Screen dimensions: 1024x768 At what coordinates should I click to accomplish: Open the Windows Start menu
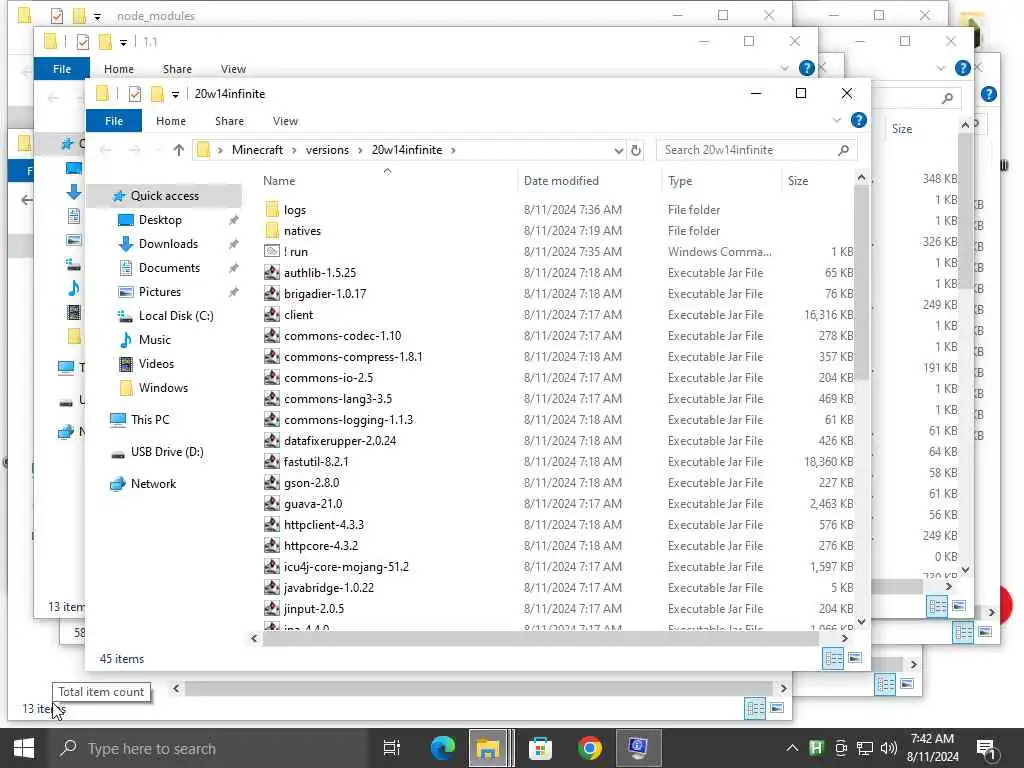[x=24, y=748]
